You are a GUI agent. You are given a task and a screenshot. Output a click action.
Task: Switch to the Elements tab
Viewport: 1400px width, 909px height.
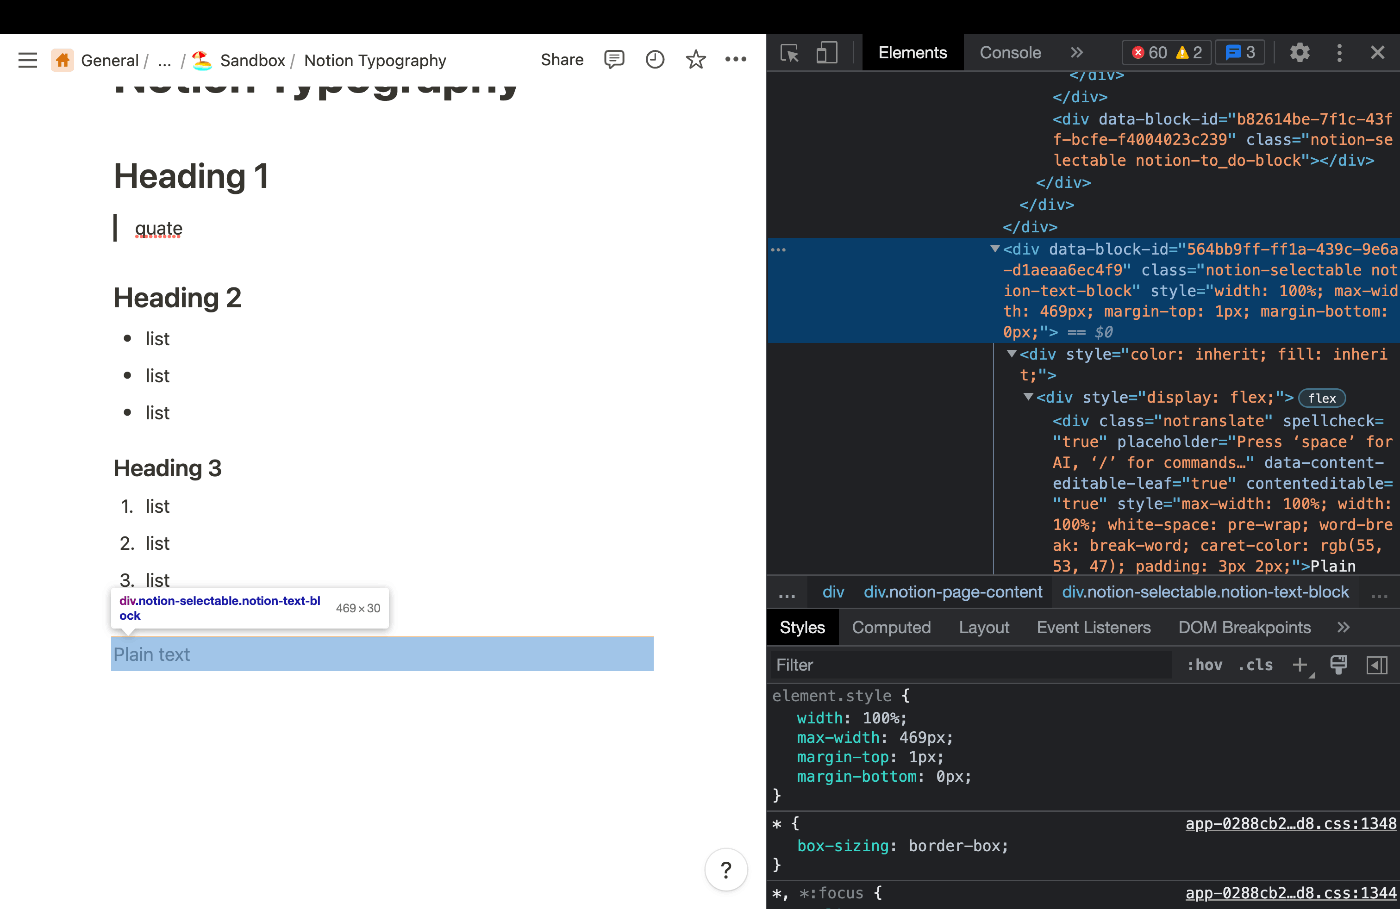point(912,53)
